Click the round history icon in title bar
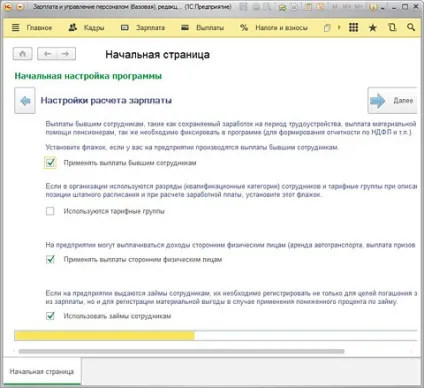Screen dimensions: 424x388 pyautogui.click(x=294, y=7)
